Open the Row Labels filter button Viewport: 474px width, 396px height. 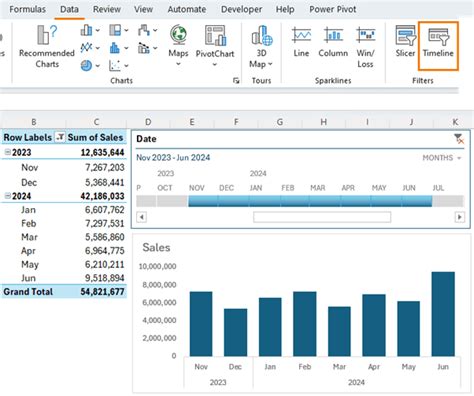(x=60, y=137)
